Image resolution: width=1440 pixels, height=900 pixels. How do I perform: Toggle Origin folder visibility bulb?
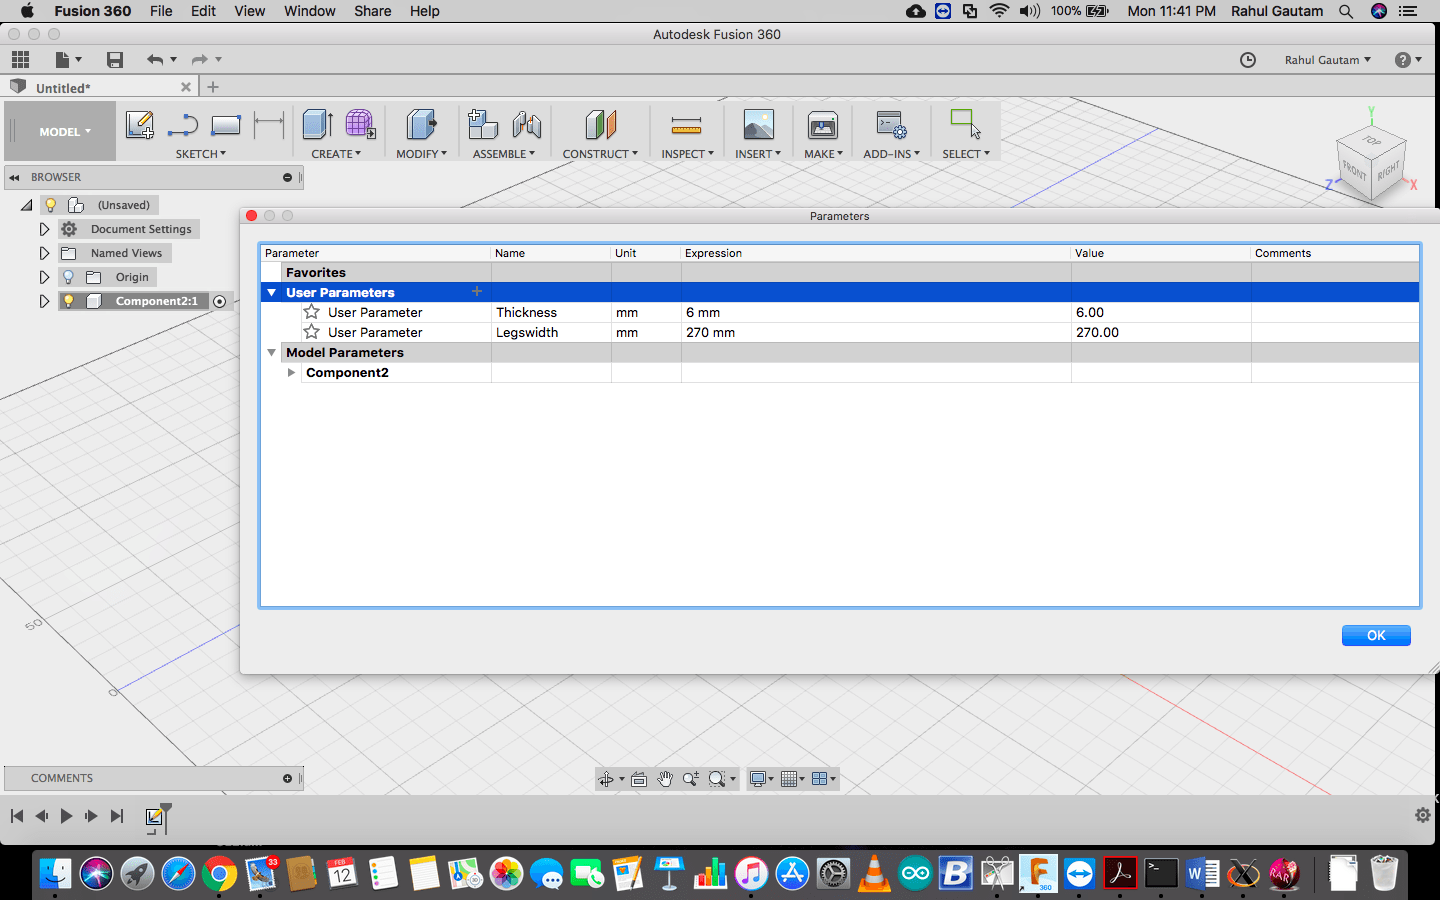coord(68,277)
